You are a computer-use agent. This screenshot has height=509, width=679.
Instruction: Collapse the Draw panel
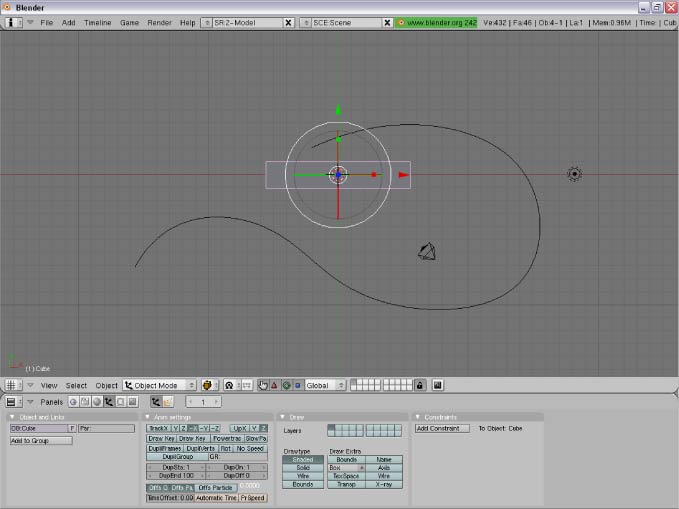point(282,417)
